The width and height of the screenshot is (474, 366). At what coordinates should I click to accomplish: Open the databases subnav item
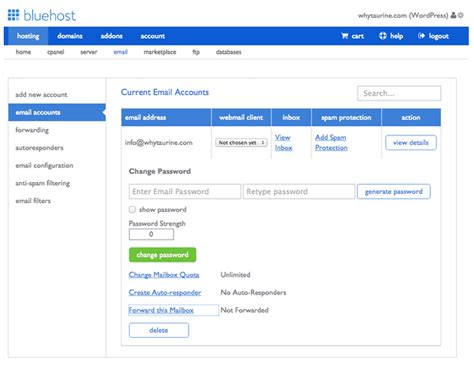pos(229,52)
